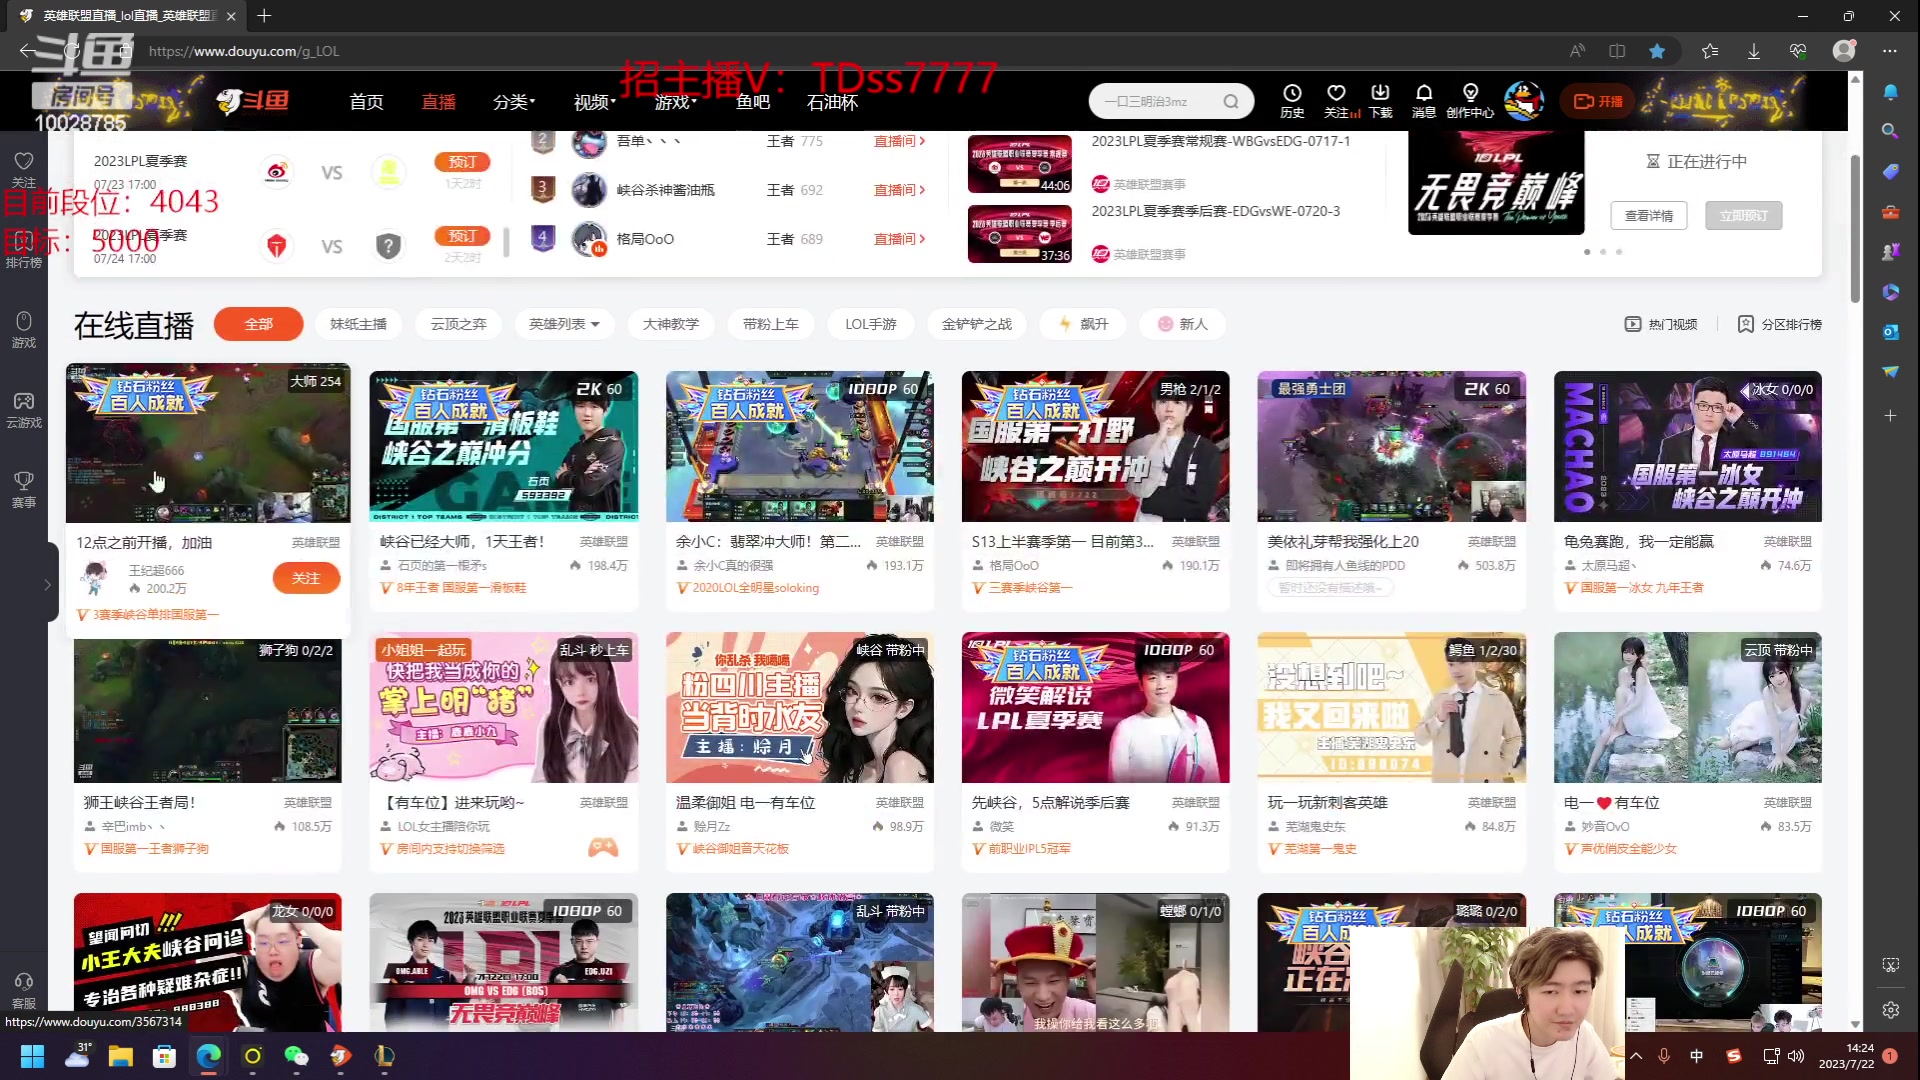Viewport: 1920px width, 1080px height.
Task: Open the Windows Start menu
Action: click(x=32, y=1056)
